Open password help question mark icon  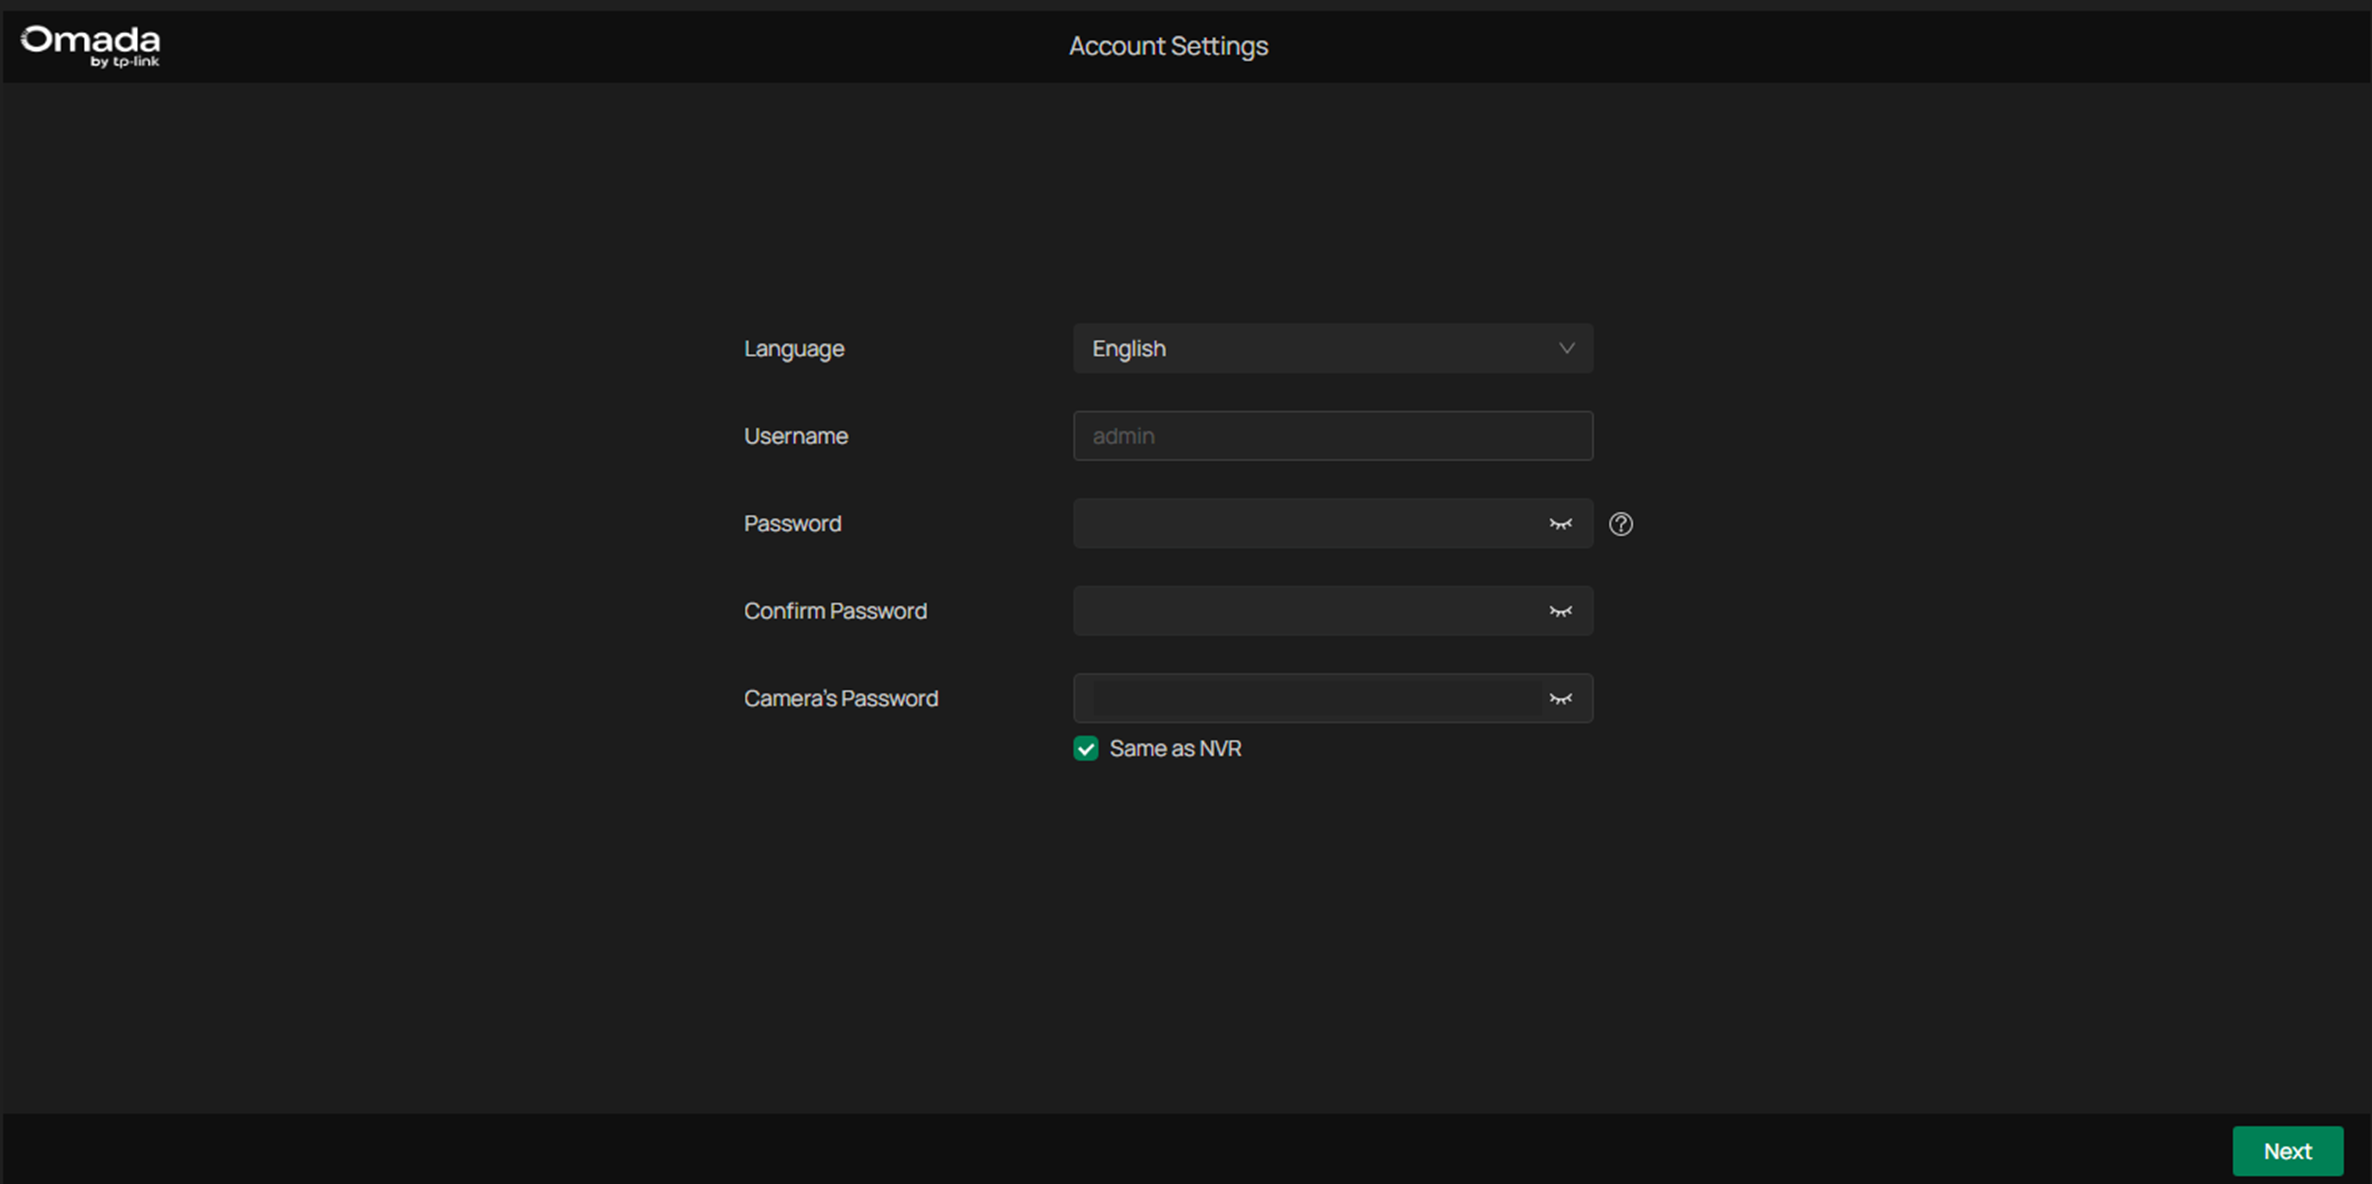[1621, 524]
